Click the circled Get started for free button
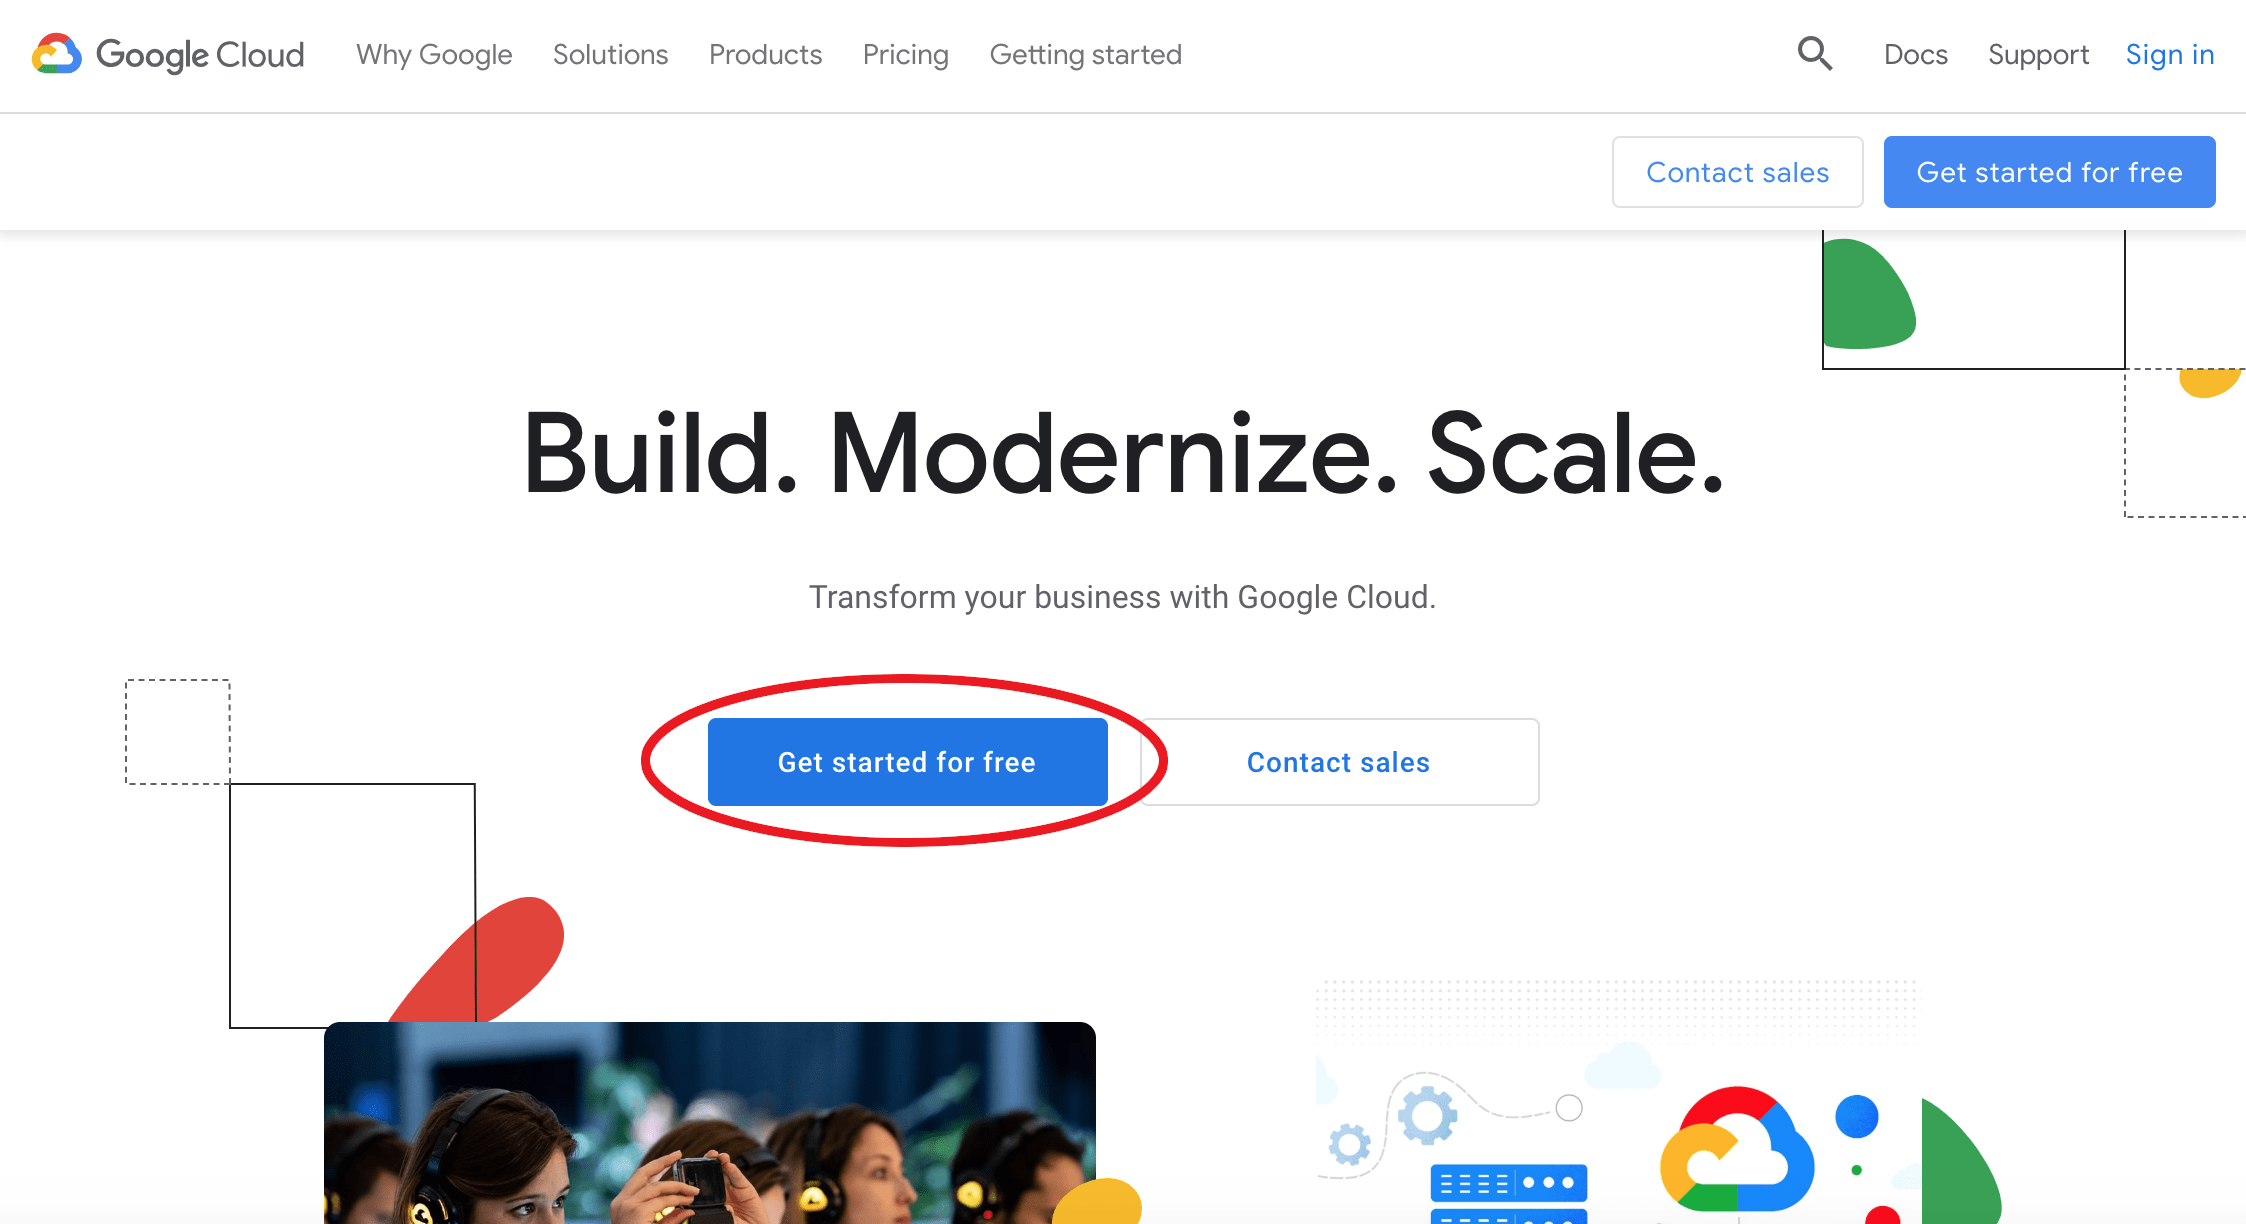Screen dimensions: 2246x1224 (907, 761)
